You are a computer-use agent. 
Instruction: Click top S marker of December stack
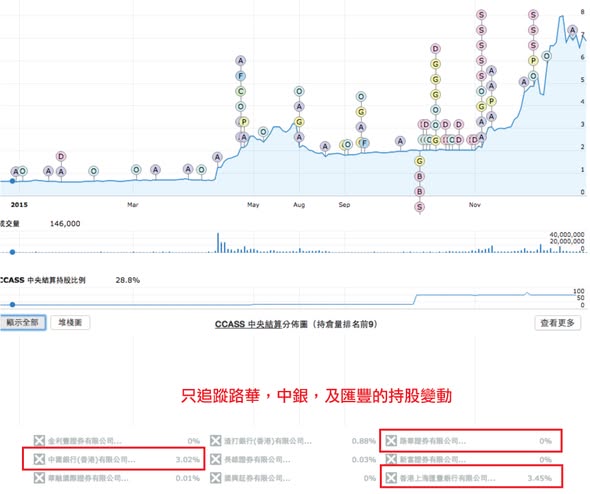tap(533, 15)
